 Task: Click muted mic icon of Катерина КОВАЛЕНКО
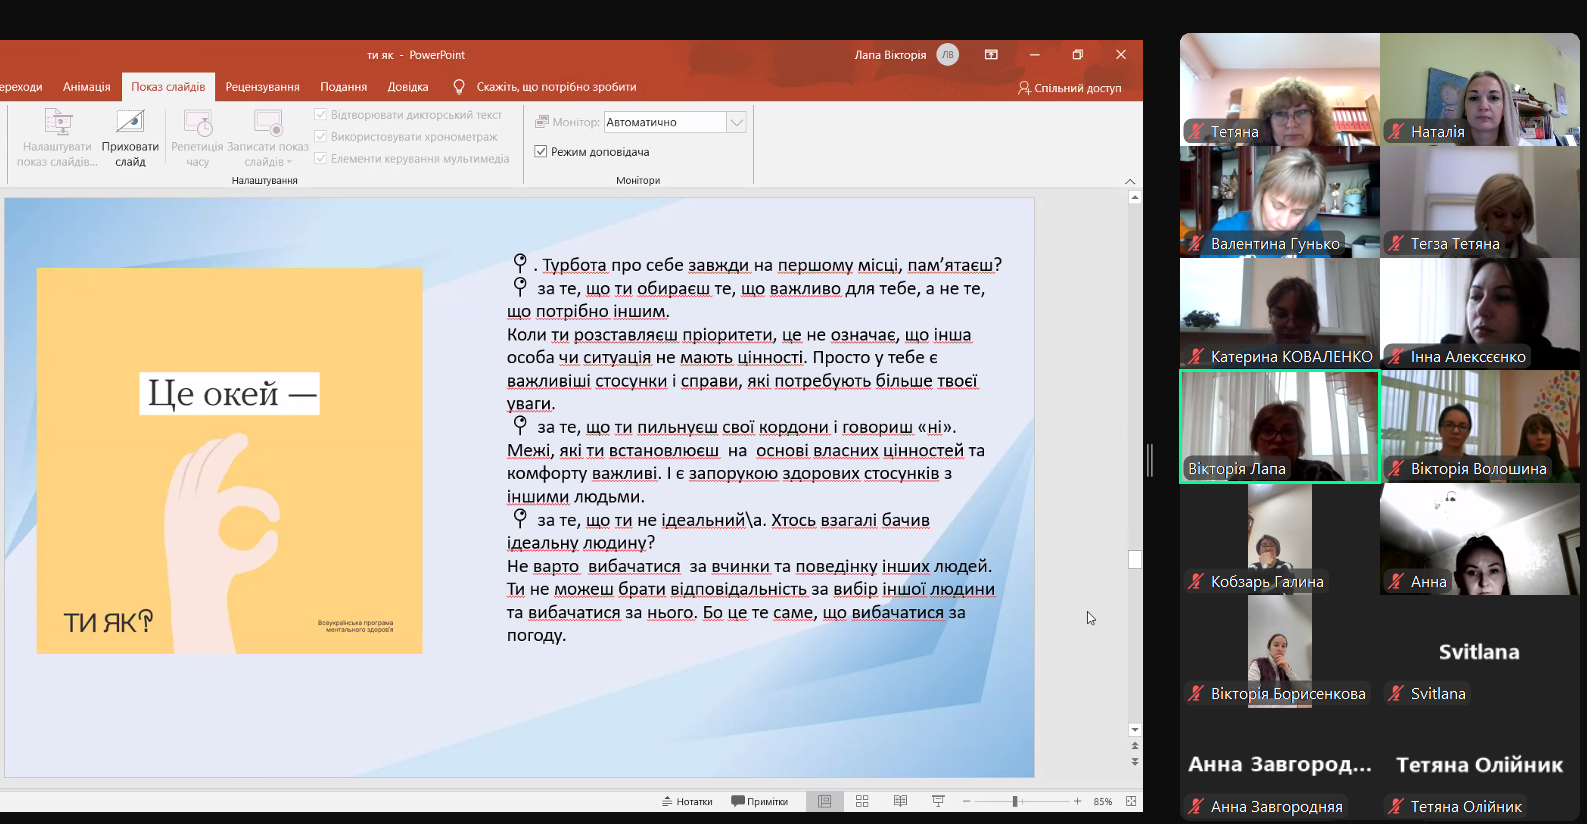(1195, 356)
